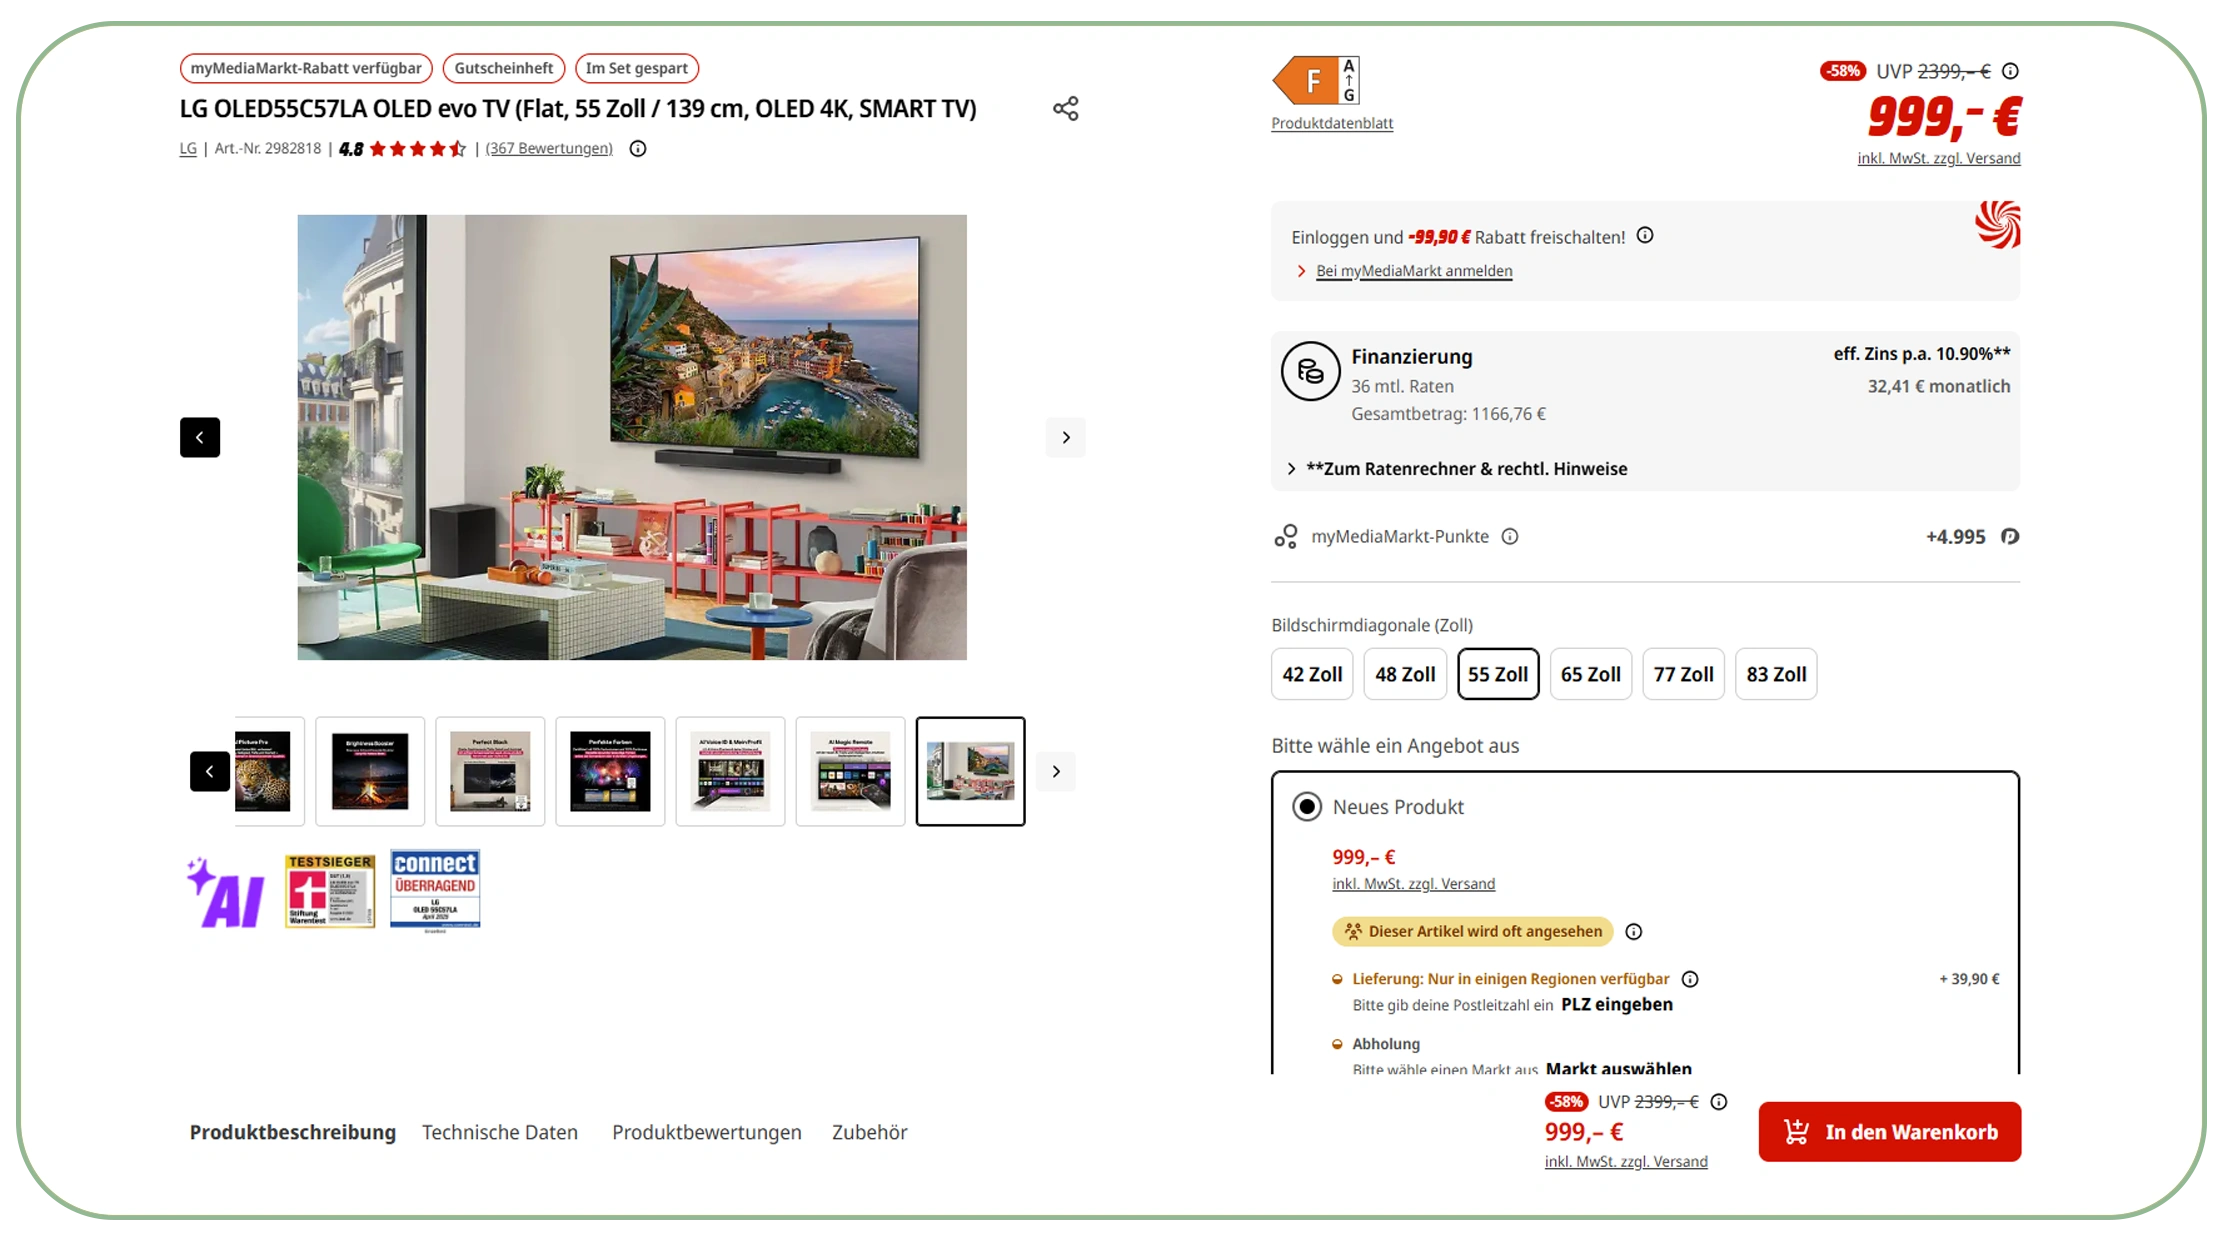
Task: Open top 'inkl. MwSt. zzgl. Versand' link
Action: [1939, 158]
